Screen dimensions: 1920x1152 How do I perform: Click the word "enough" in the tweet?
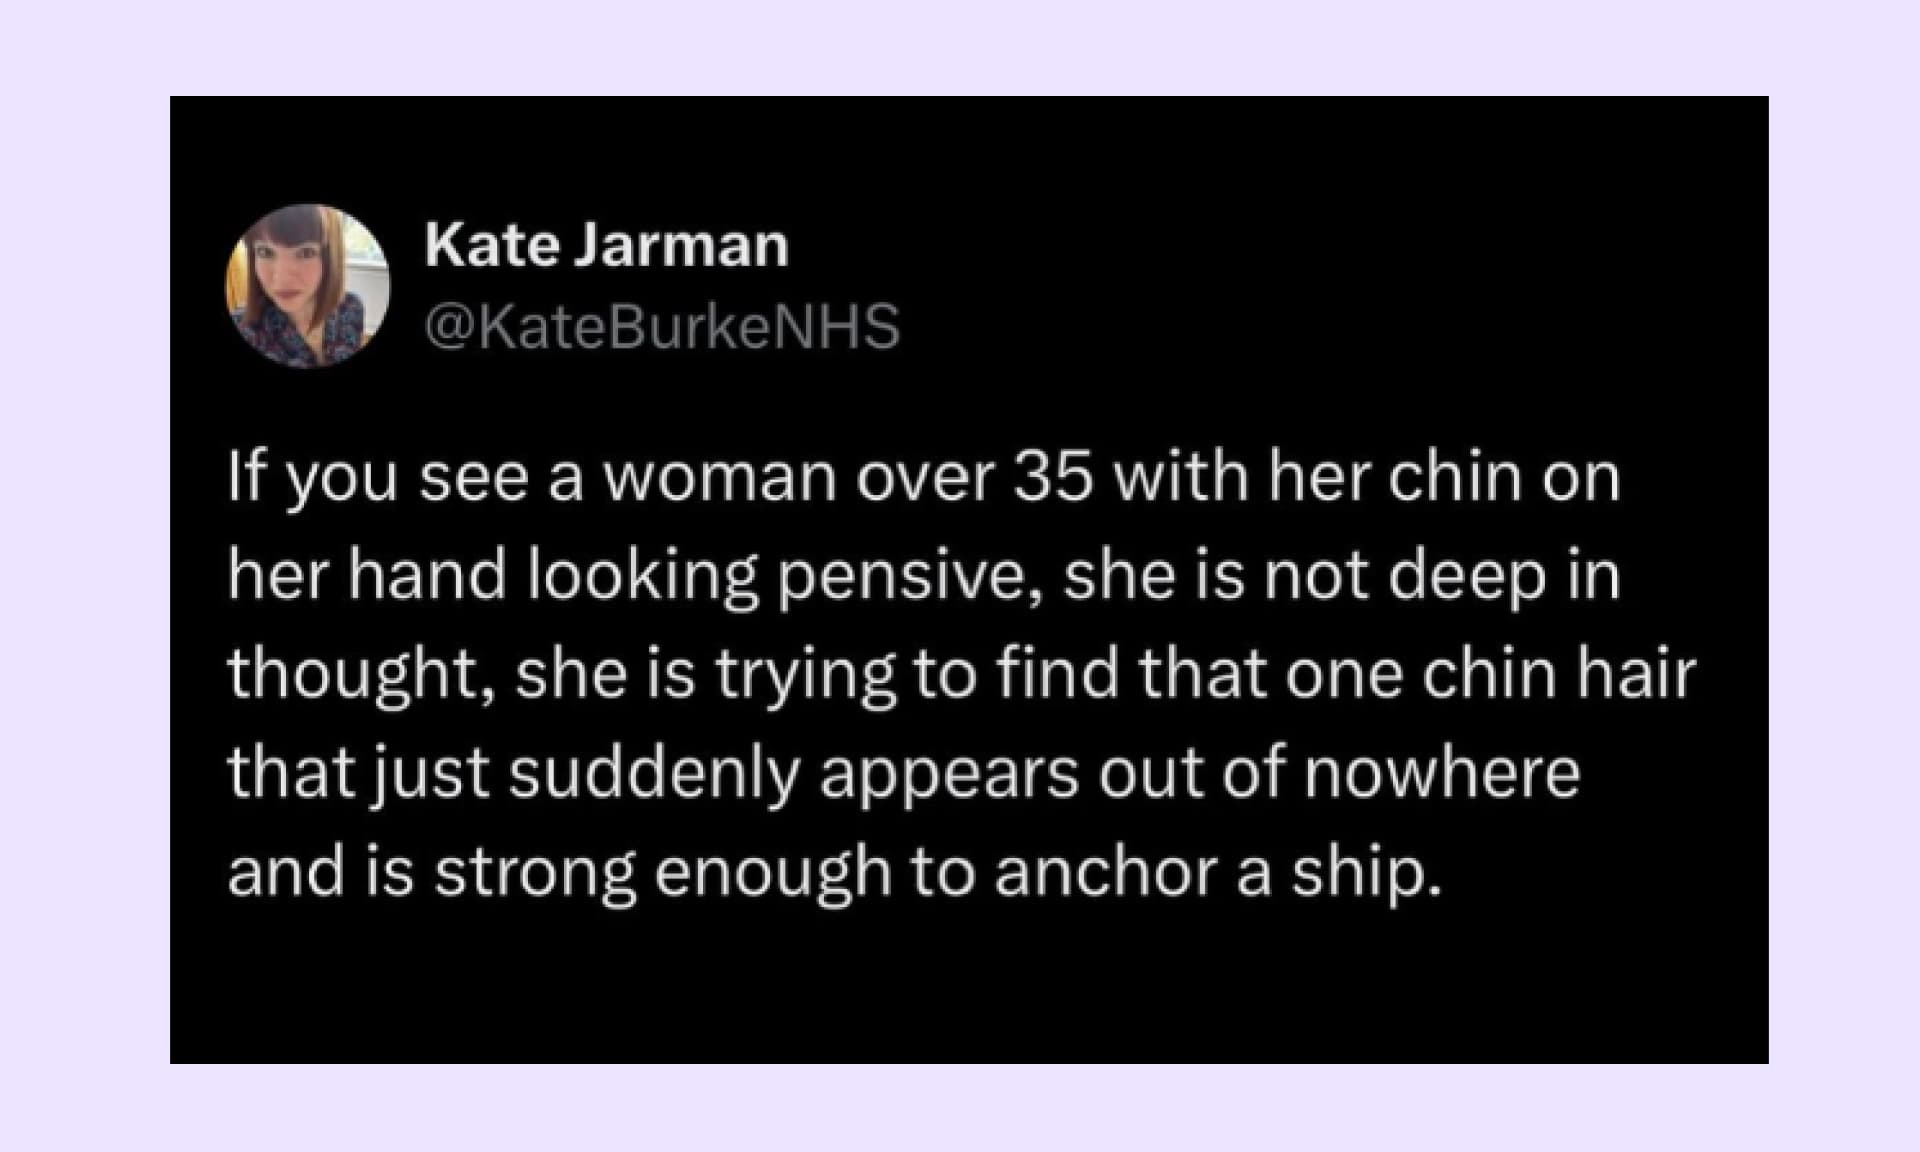point(772,871)
